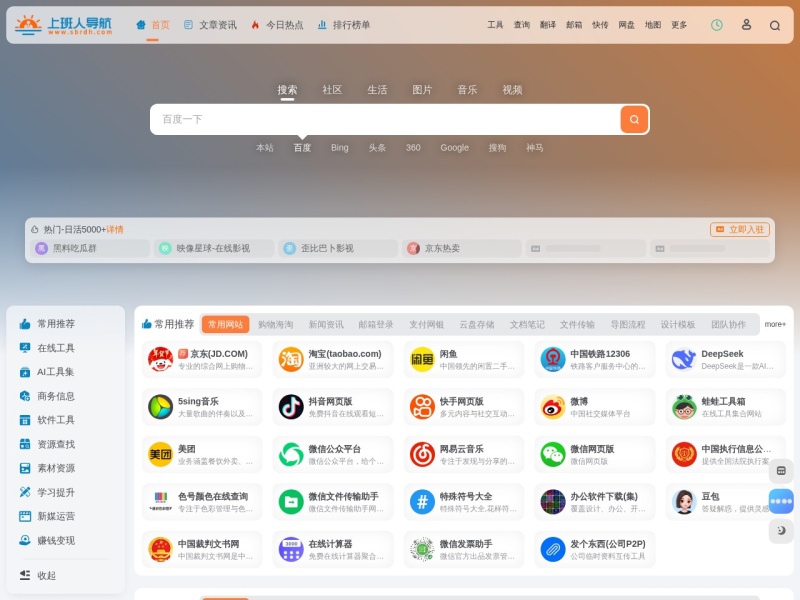Switch search category to 音乐
The width and height of the screenshot is (800, 600).
467,90
